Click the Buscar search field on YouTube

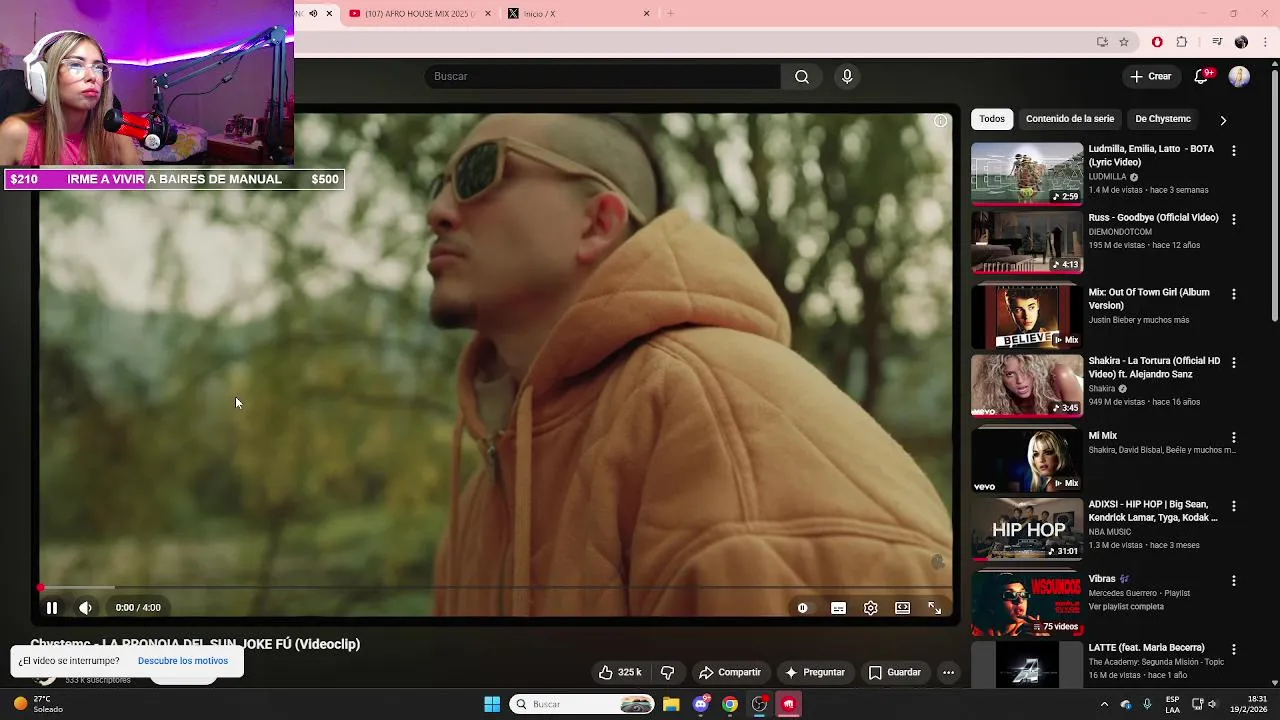click(x=602, y=77)
